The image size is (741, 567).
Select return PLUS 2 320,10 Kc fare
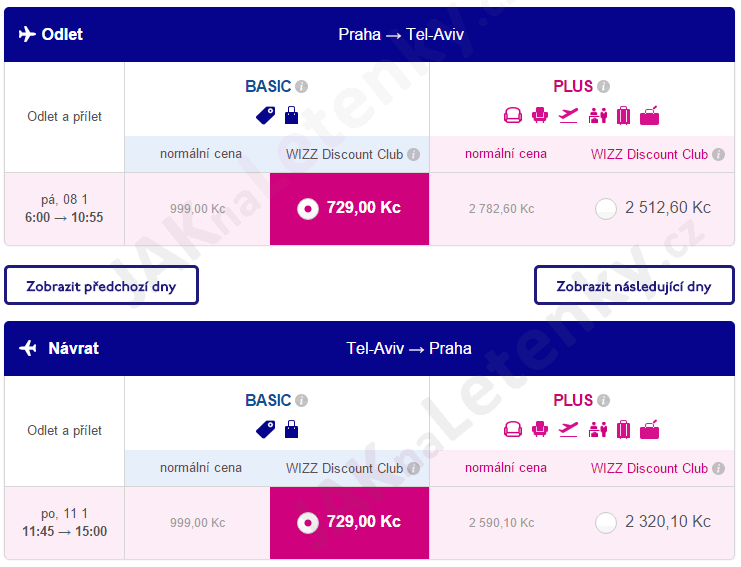coord(605,523)
